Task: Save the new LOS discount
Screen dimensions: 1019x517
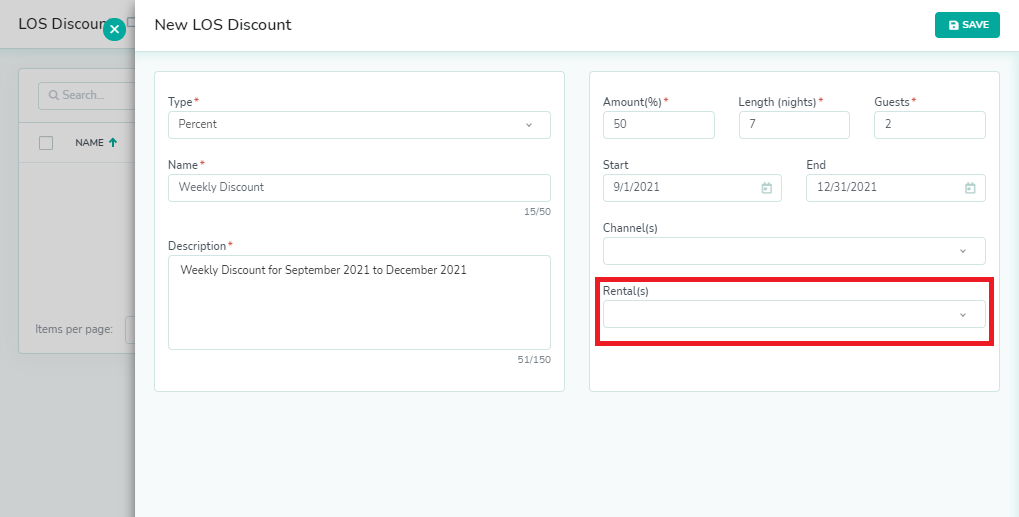Action: click(x=967, y=25)
